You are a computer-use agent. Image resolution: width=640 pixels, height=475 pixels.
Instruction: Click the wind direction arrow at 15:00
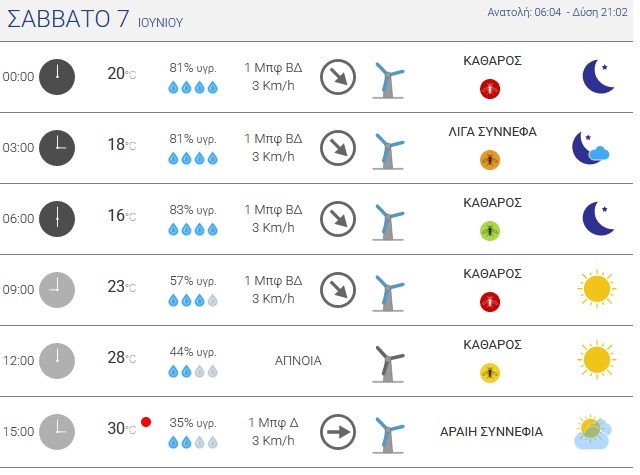[338, 432]
